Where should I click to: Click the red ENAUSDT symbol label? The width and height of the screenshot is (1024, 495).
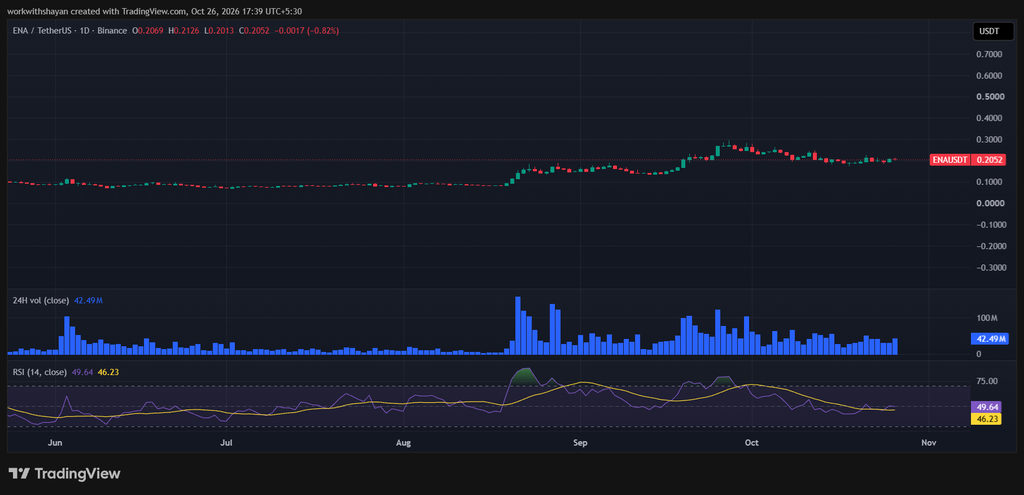[950, 159]
